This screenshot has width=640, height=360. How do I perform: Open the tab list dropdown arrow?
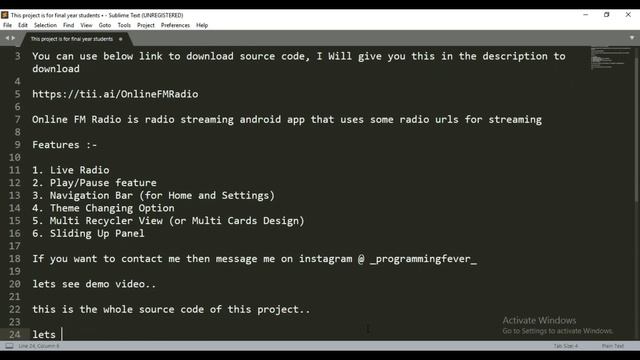coord(632,38)
